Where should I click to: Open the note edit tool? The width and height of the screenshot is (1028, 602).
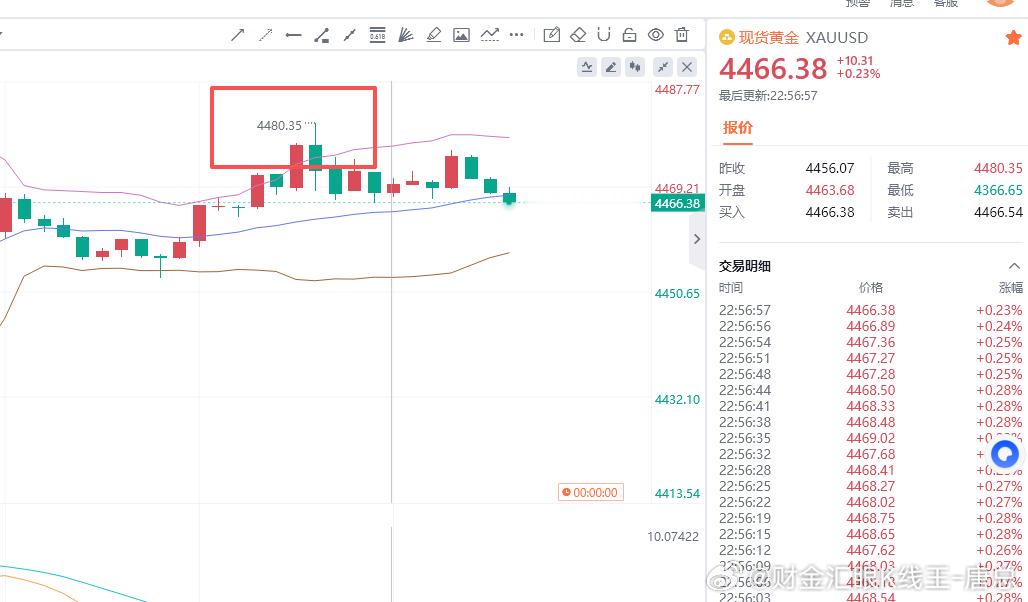552,35
